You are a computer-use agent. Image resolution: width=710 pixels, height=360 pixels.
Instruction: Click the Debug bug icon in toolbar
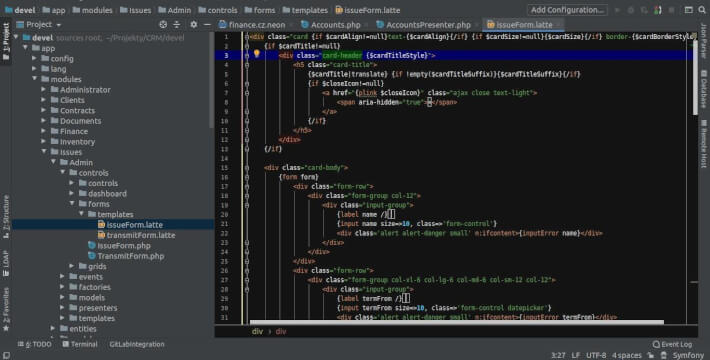(631, 10)
